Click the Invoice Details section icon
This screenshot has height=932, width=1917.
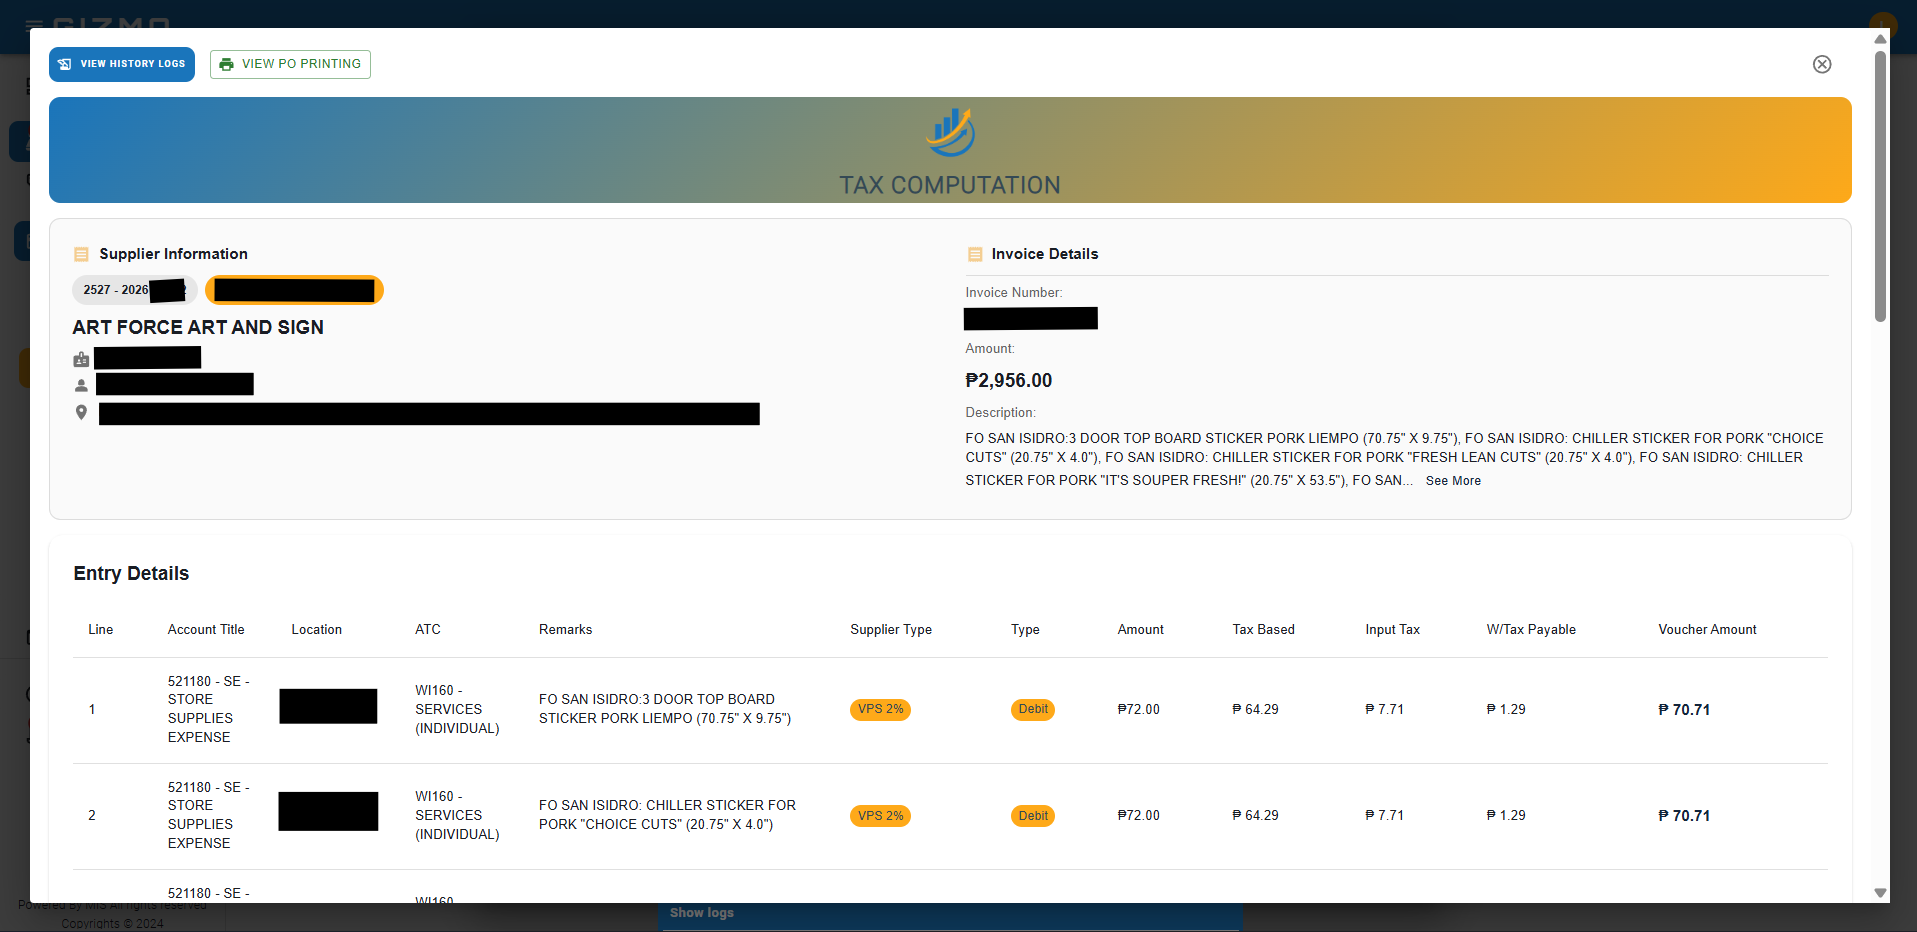point(974,254)
